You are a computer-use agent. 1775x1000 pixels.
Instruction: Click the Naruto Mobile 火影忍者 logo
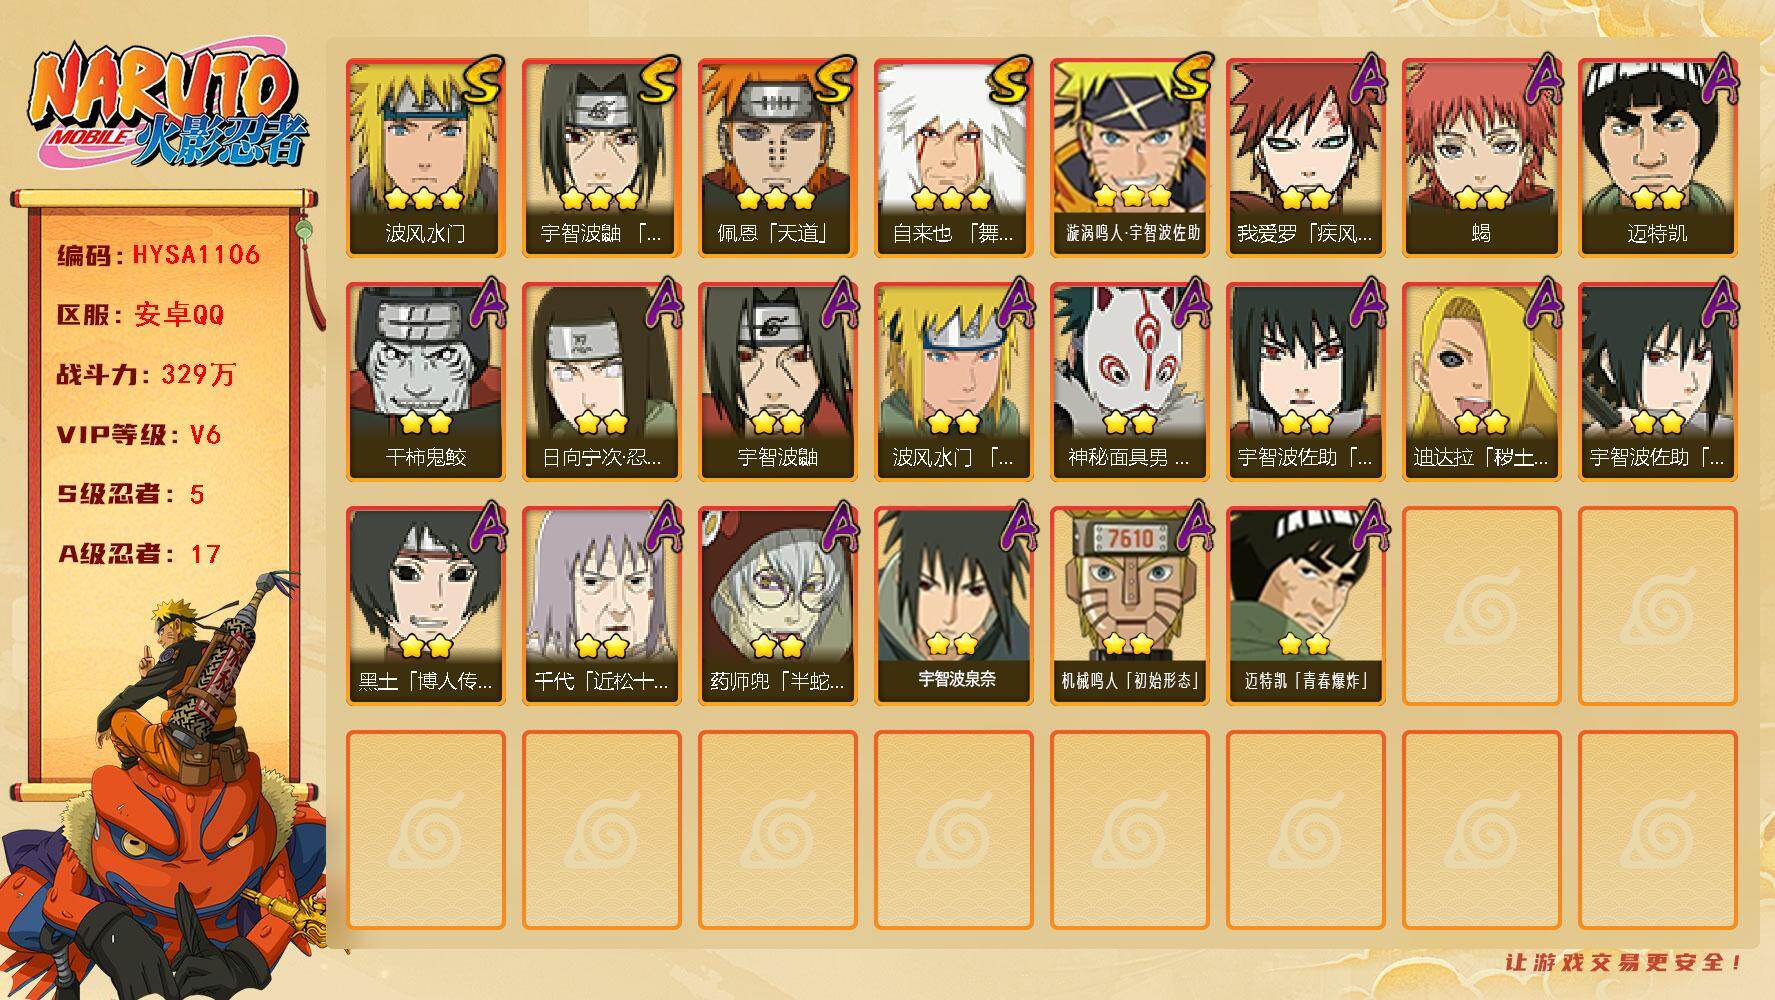(168, 107)
